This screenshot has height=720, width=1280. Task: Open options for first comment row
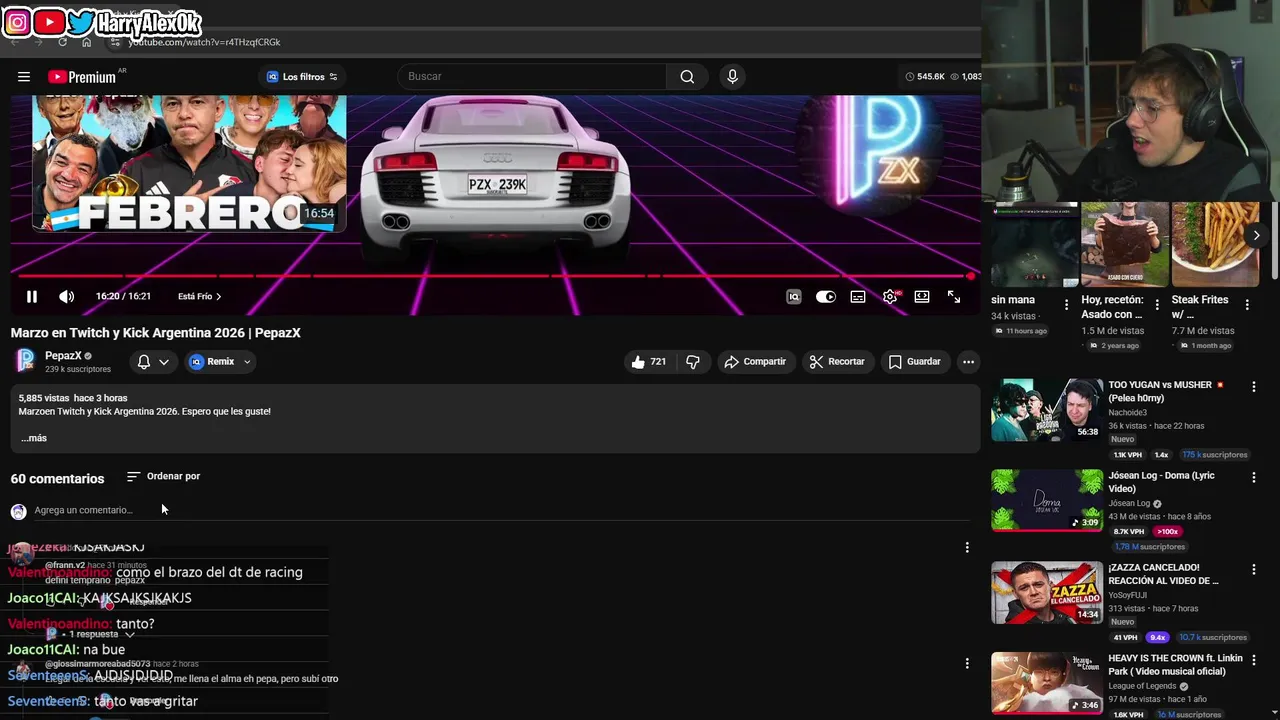point(967,548)
